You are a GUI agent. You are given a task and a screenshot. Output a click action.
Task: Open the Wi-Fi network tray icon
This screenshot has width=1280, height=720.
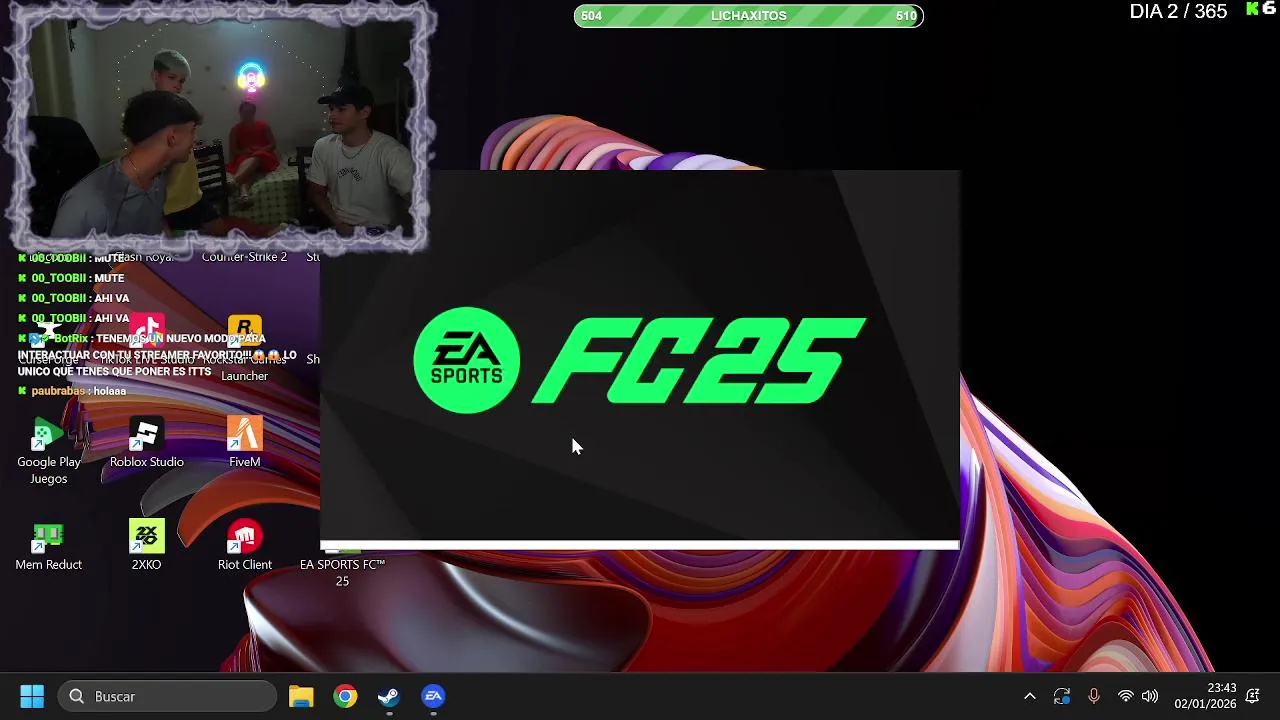[1125, 696]
